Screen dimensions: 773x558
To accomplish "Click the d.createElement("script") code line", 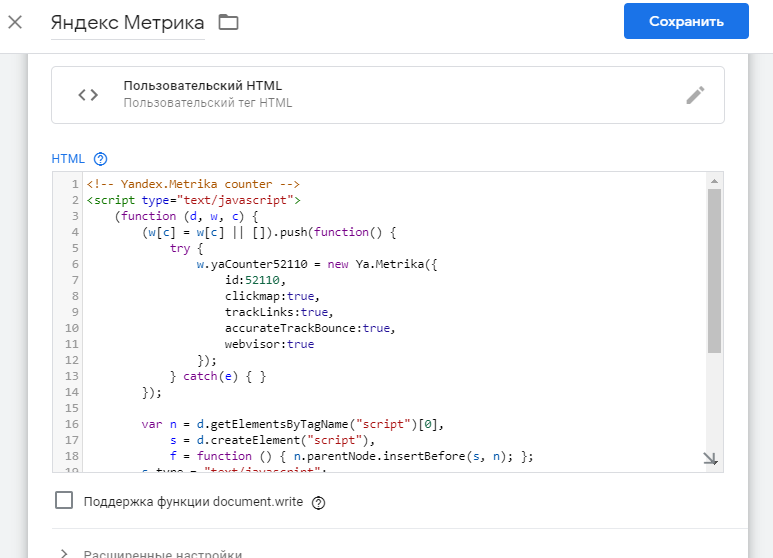I will pos(273,440).
